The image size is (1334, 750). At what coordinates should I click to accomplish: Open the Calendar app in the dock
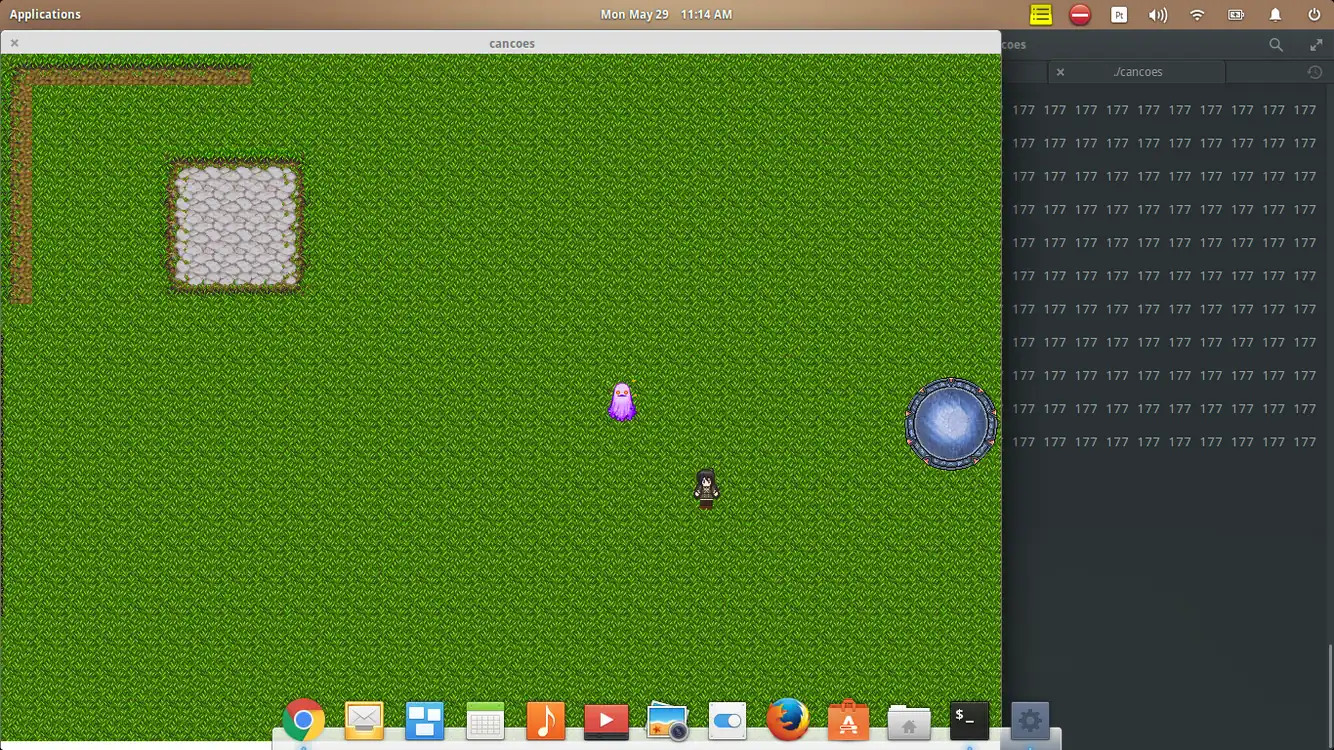point(485,720)
